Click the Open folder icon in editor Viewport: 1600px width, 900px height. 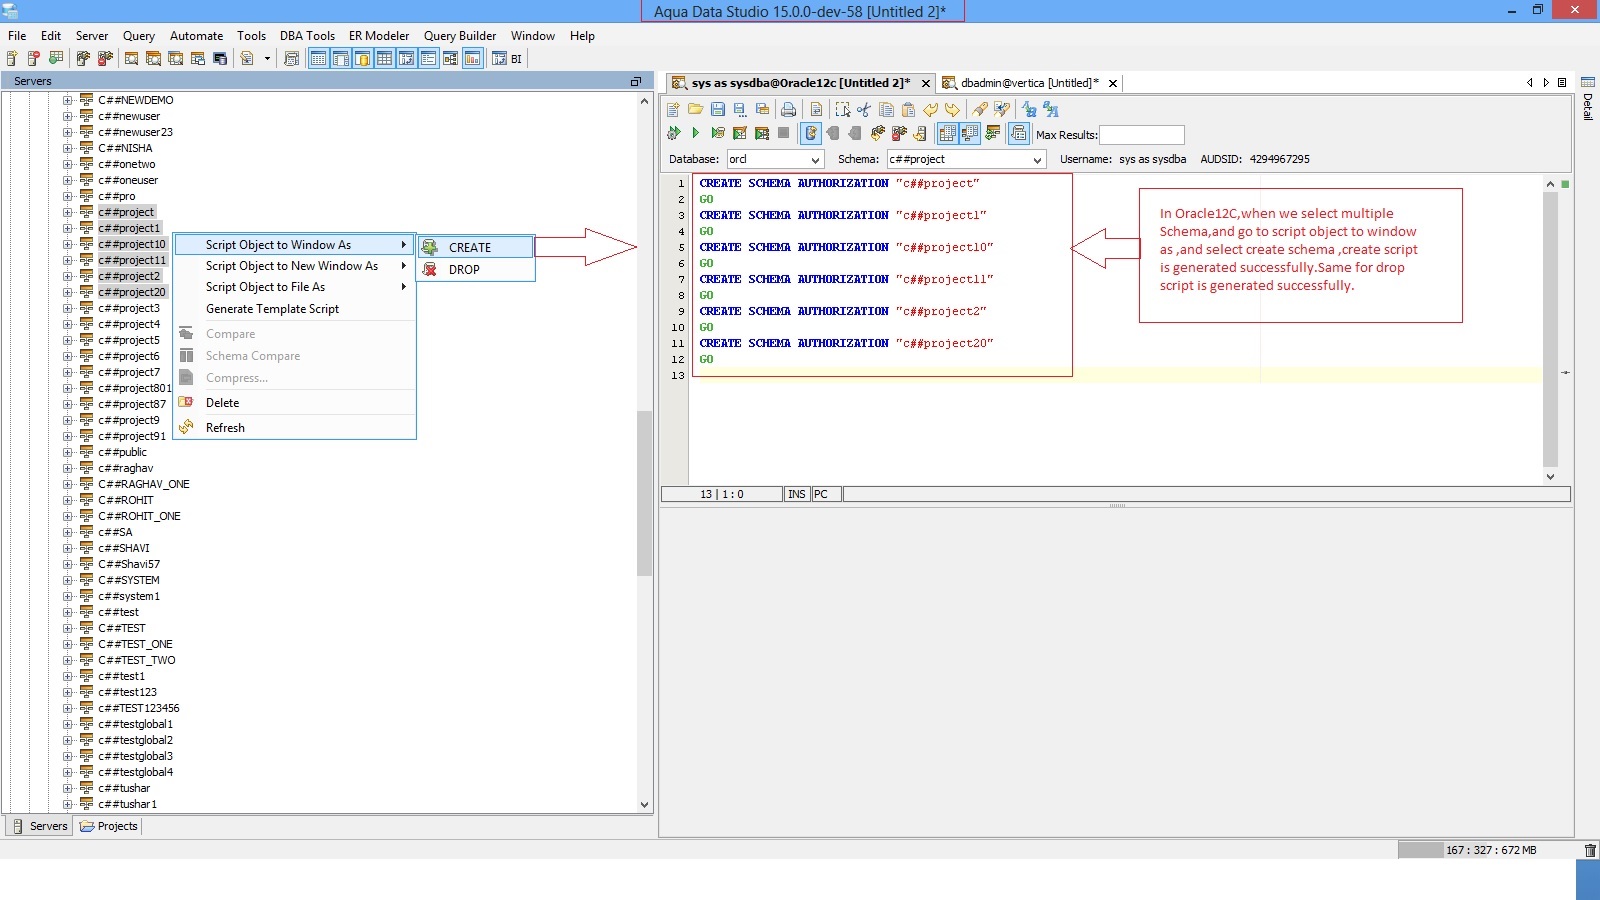pos(695,110)
